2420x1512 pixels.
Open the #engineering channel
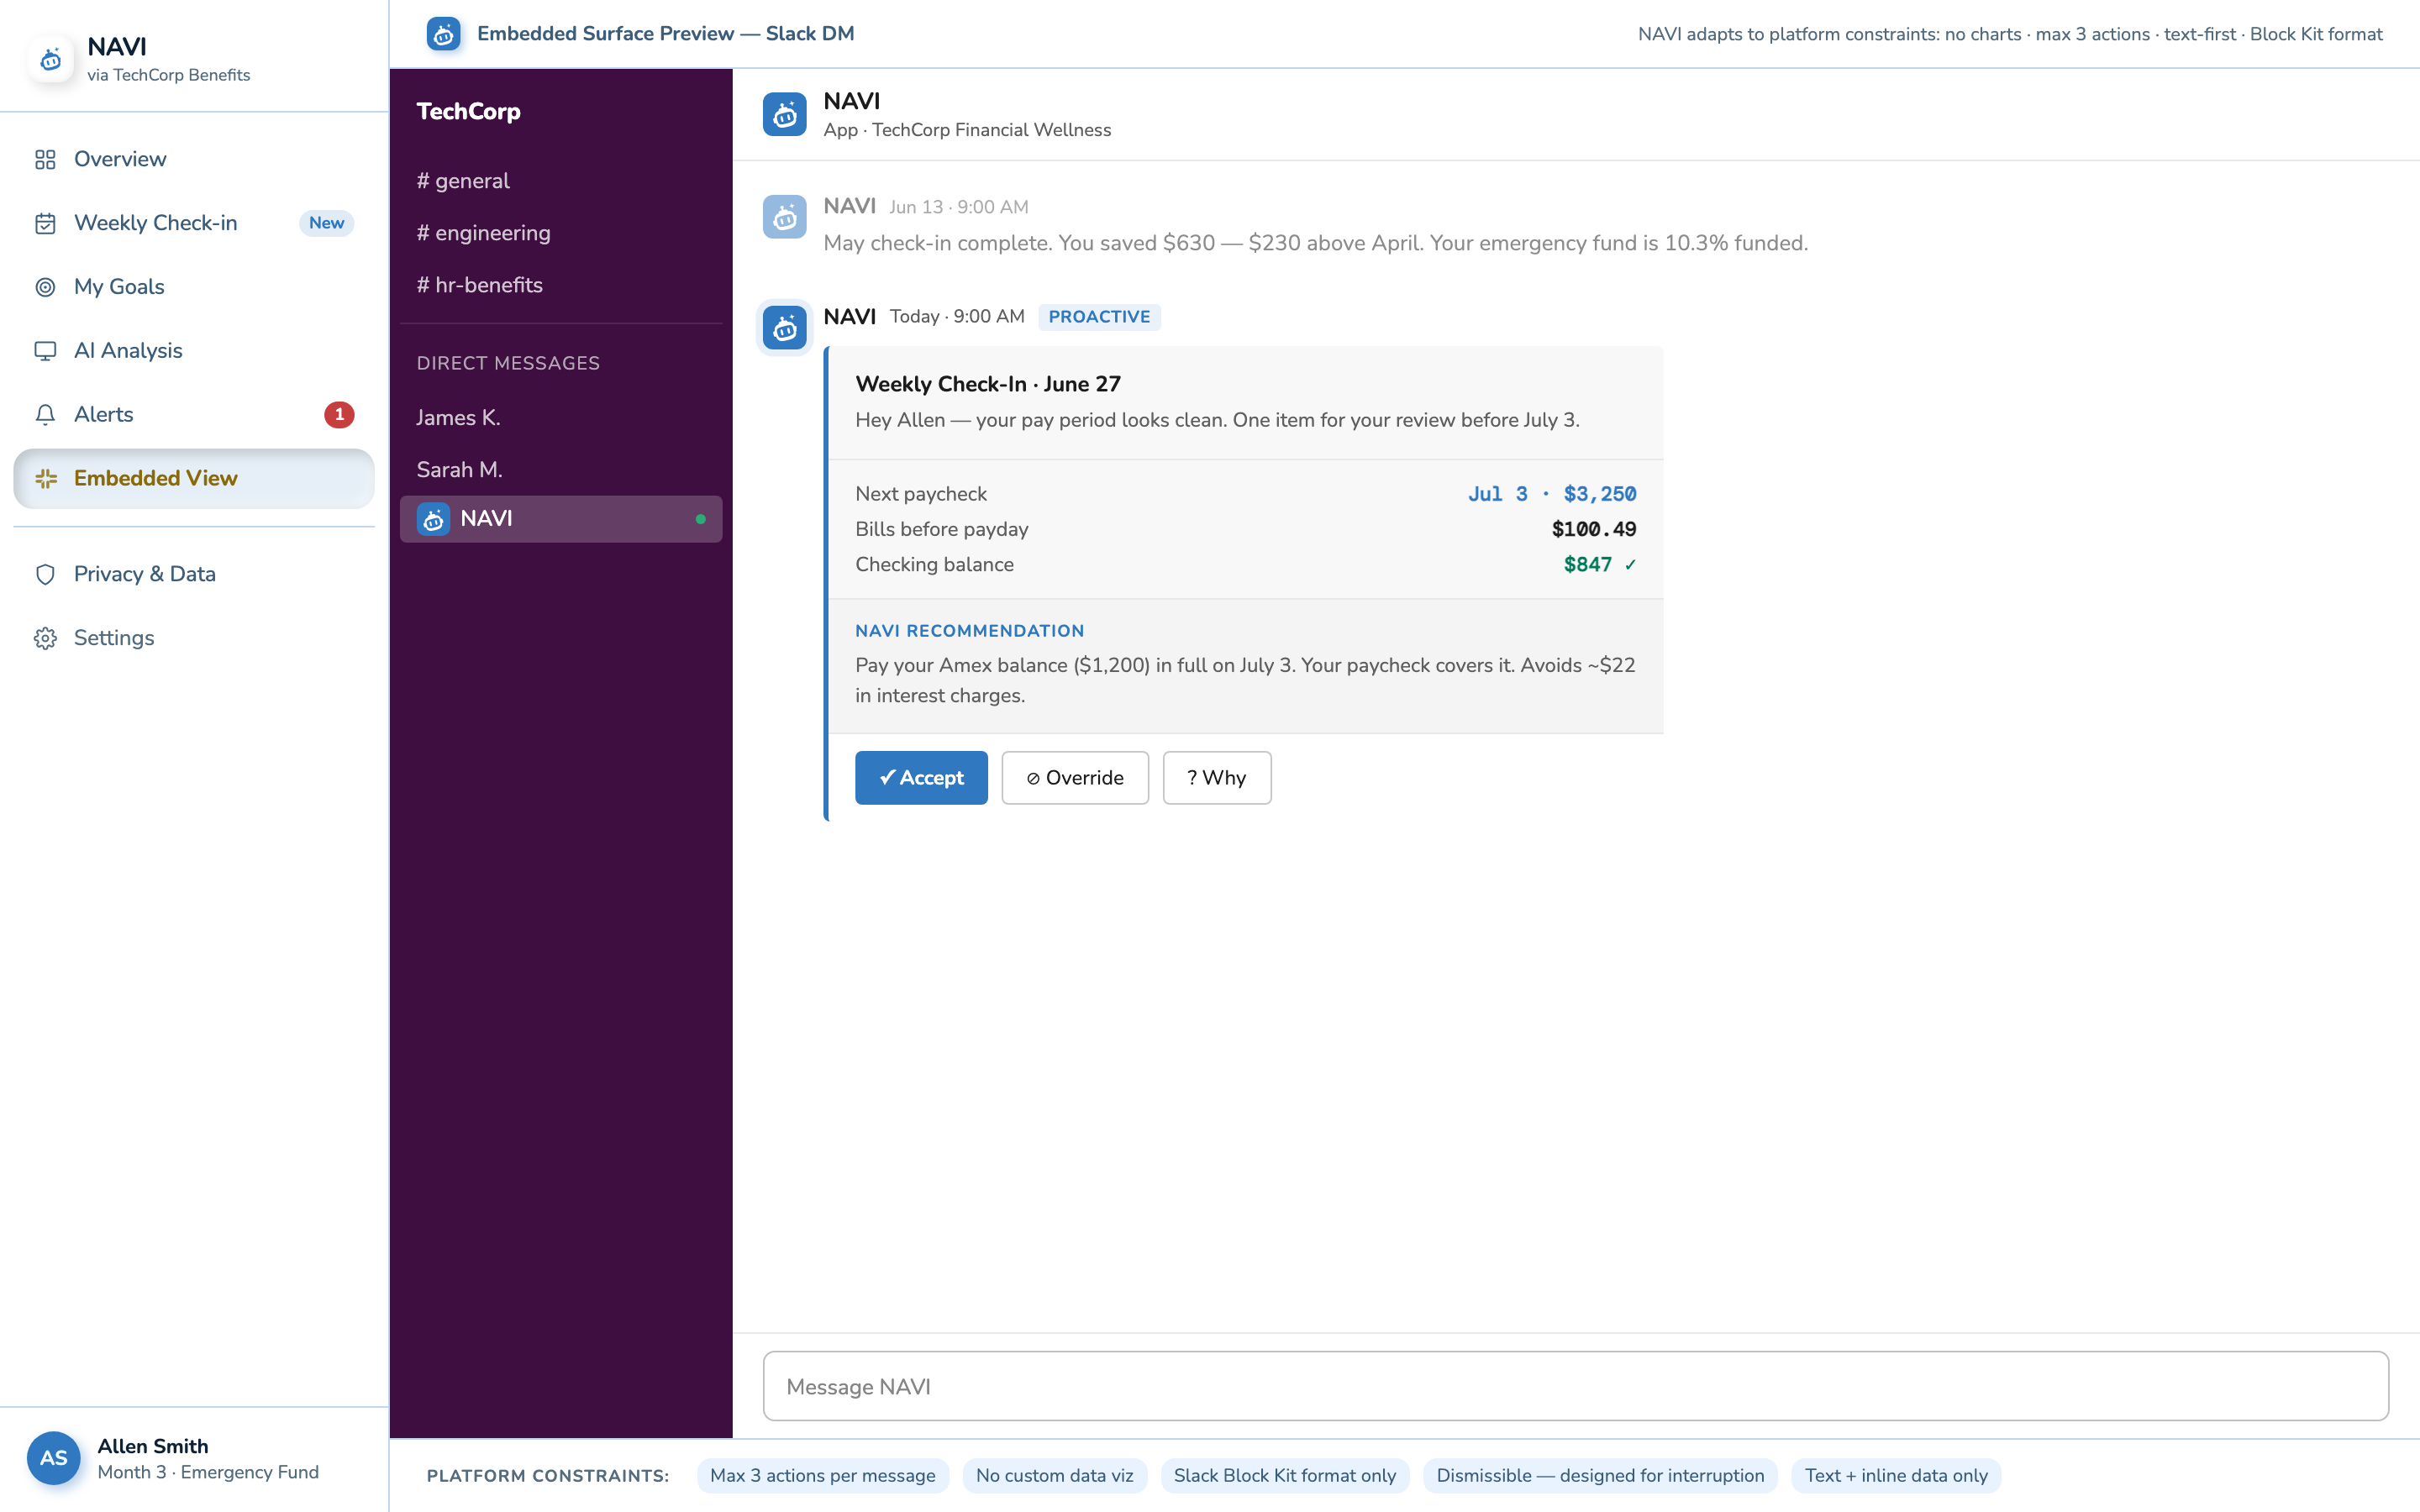pyautogui.click(x=561, y=233)
